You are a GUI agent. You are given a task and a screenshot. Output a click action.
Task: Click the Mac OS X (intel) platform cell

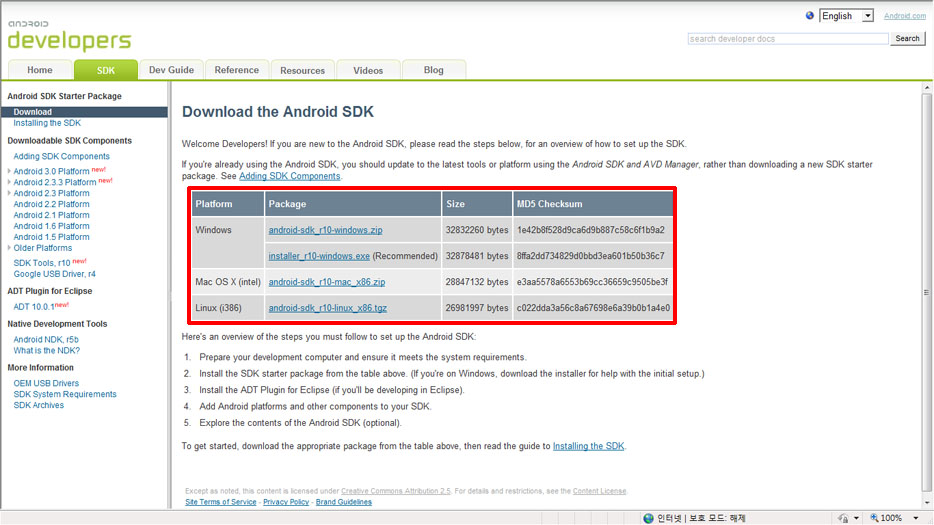(x=228, y=282)
